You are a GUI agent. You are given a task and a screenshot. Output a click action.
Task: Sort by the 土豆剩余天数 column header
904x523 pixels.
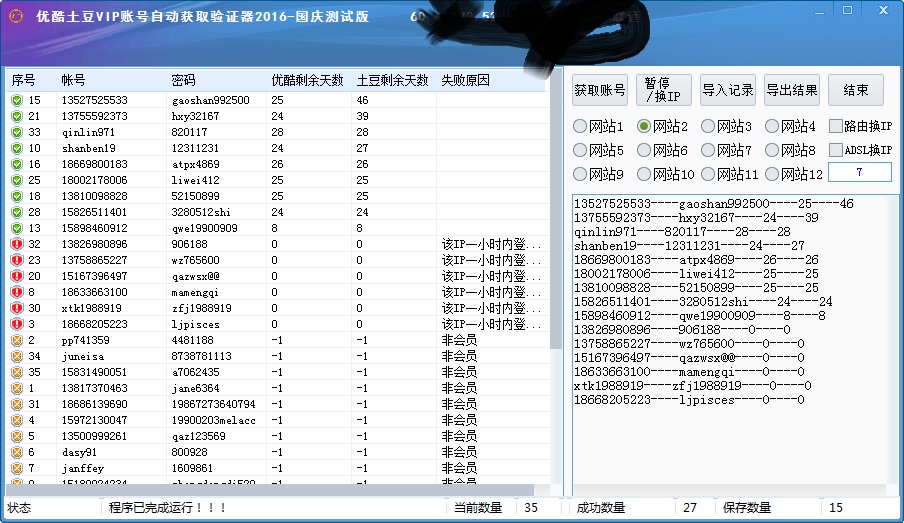(x=393, y=80)
